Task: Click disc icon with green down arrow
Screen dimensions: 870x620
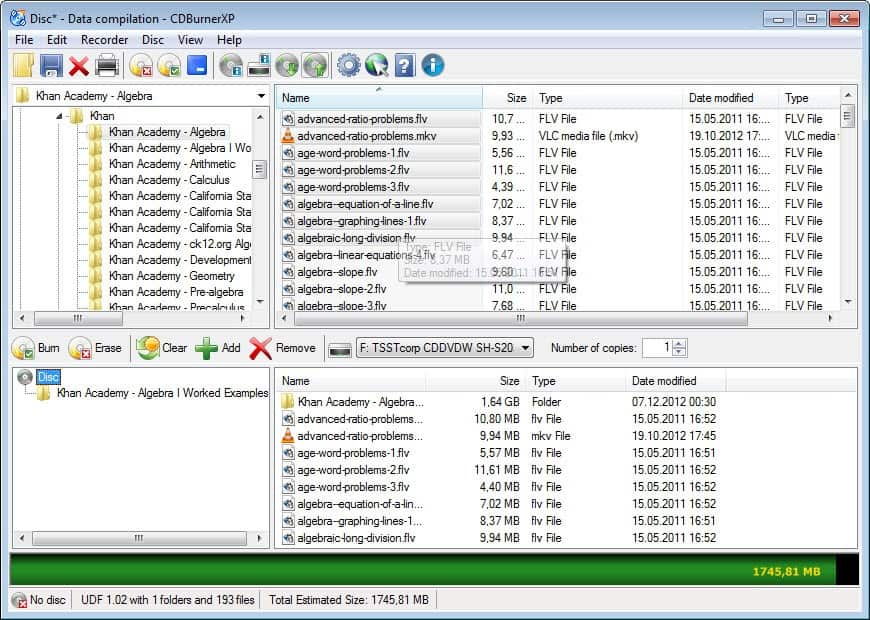Action: pyautogui.click(x=287, y=65)
